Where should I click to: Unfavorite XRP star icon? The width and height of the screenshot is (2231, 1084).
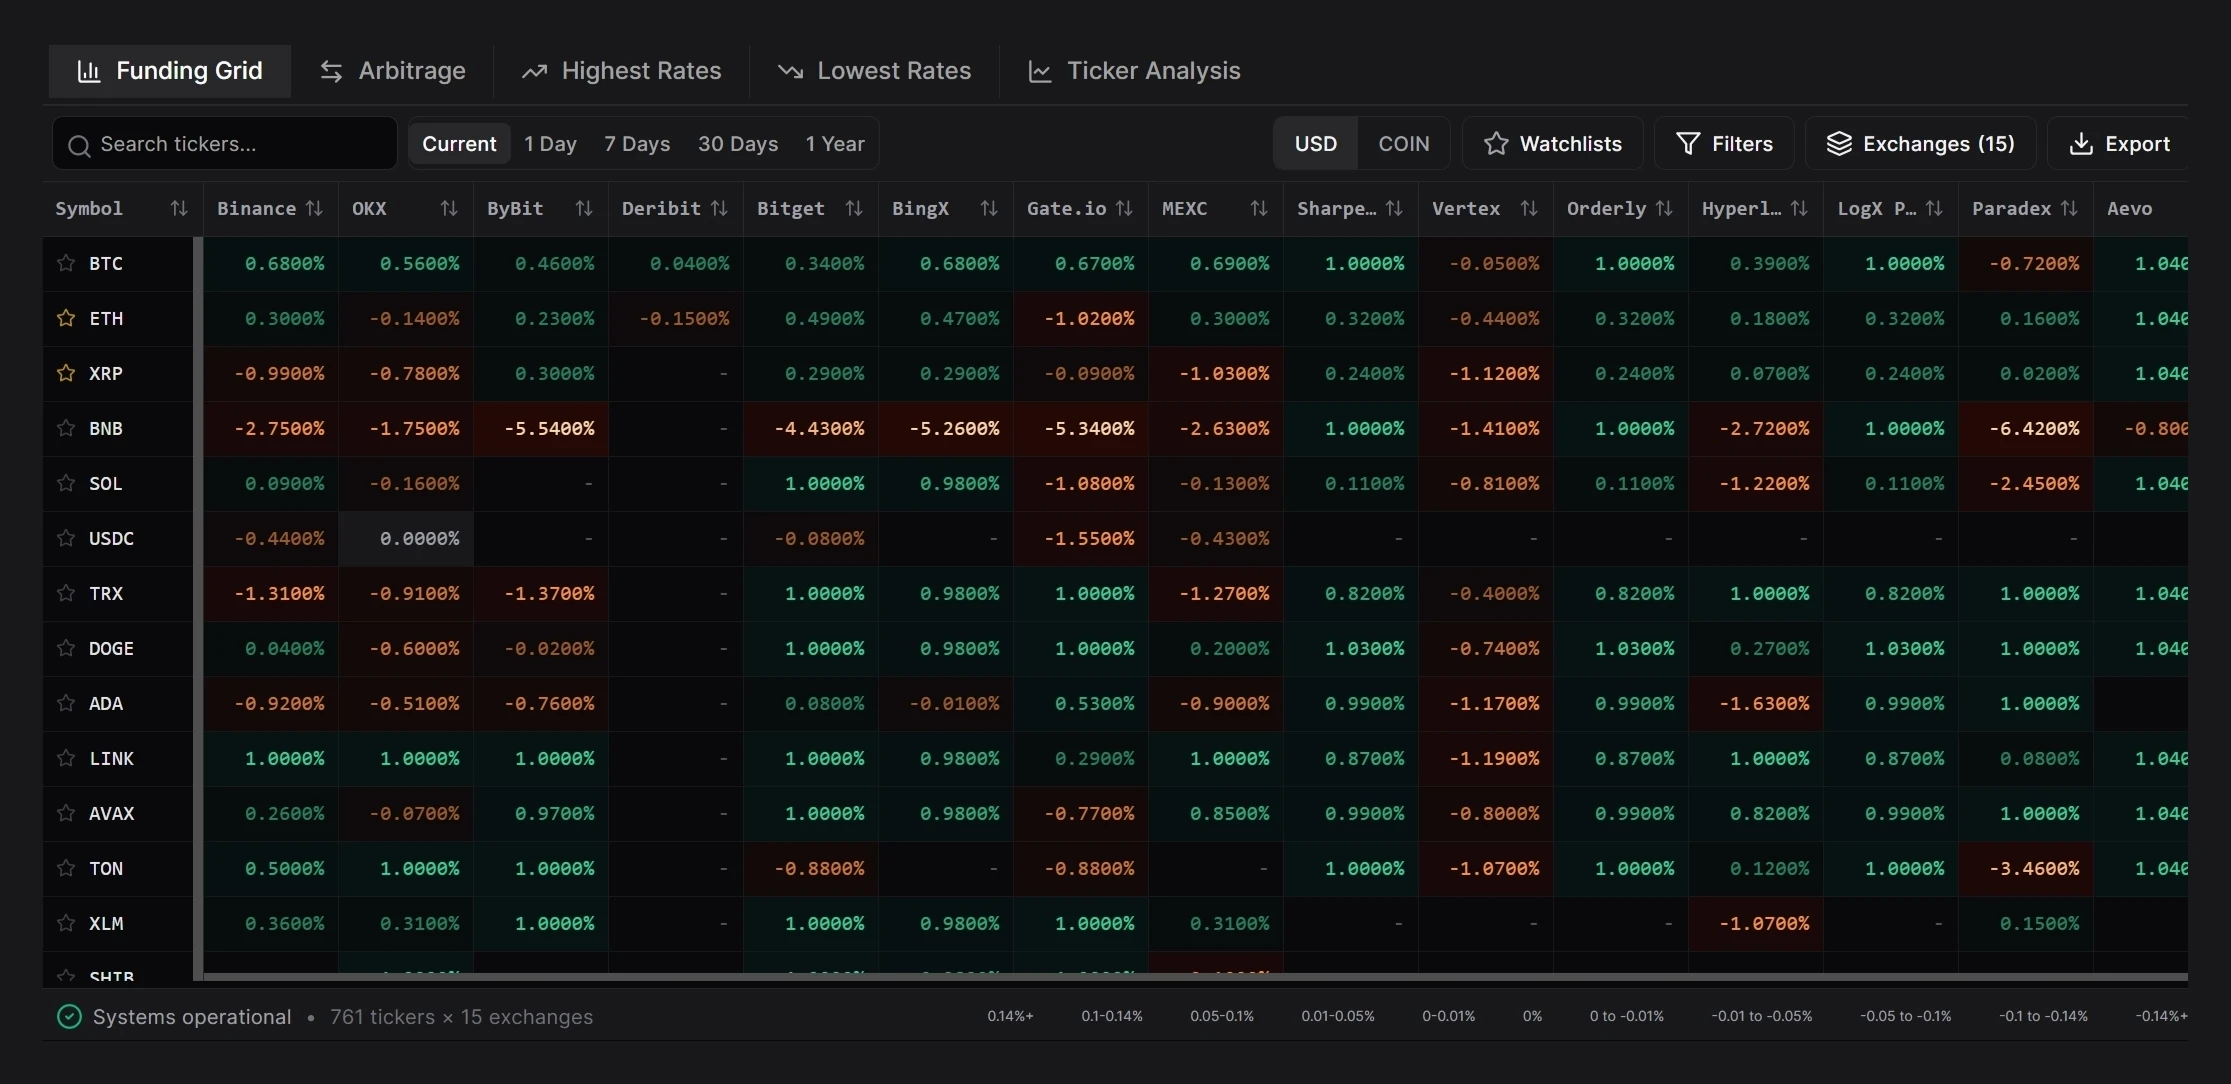tap(66, 373)
